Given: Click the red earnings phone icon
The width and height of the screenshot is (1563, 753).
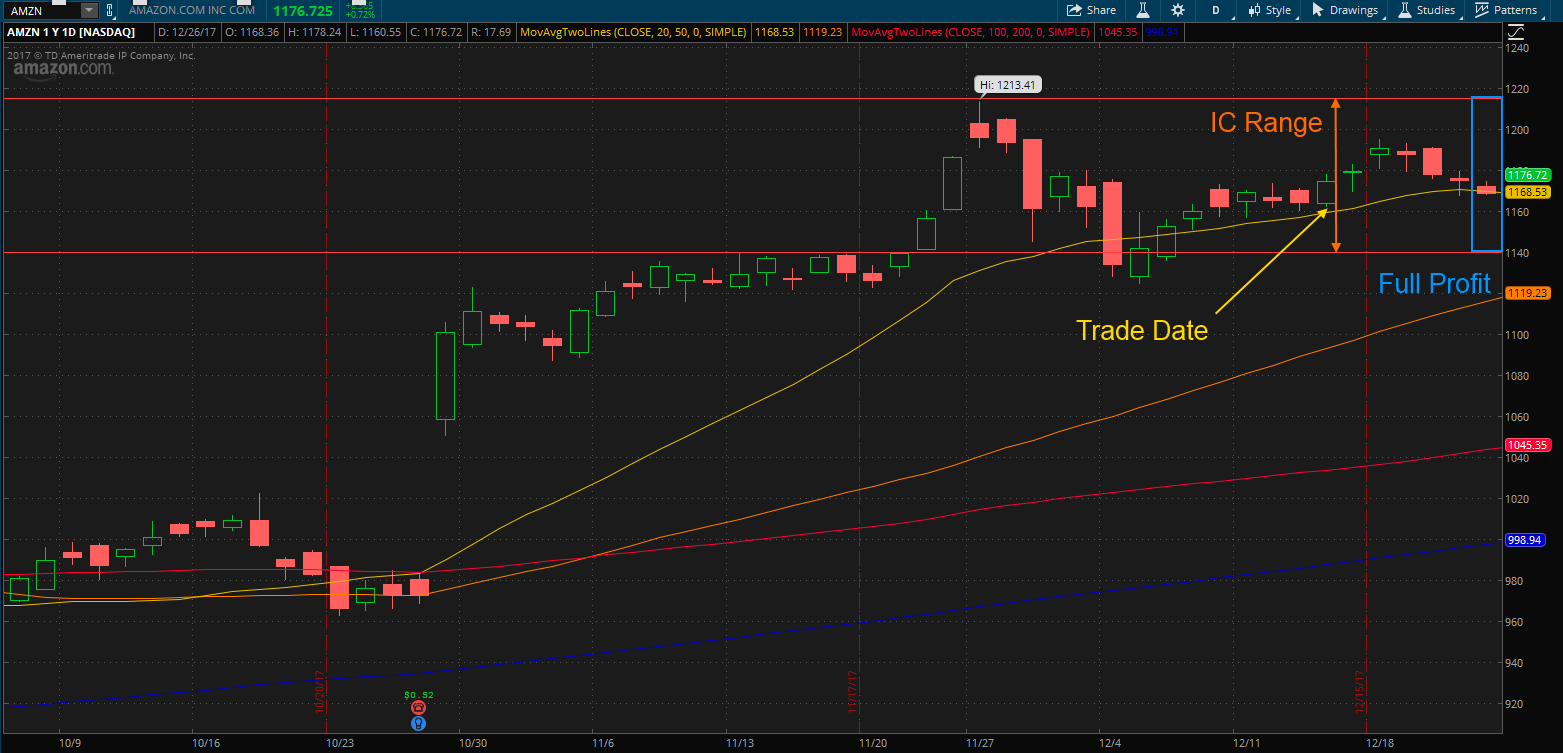Looking at the screenshot, I should click(418, 707).
